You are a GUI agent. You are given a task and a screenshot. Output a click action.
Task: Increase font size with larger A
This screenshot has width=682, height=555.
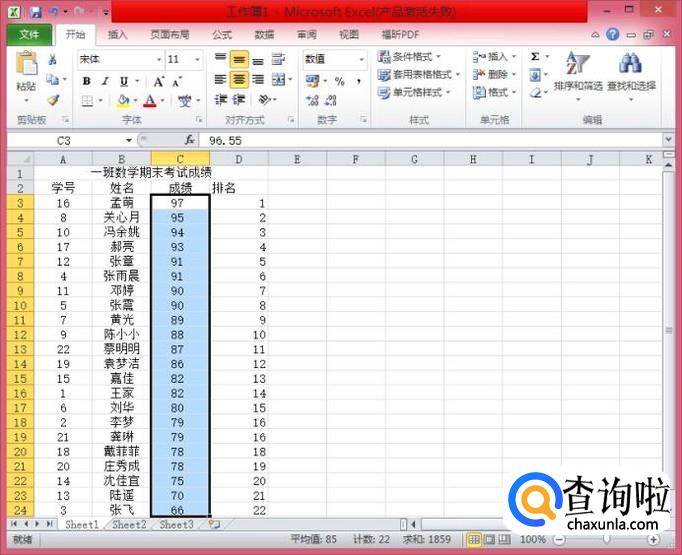click(159, 81)
